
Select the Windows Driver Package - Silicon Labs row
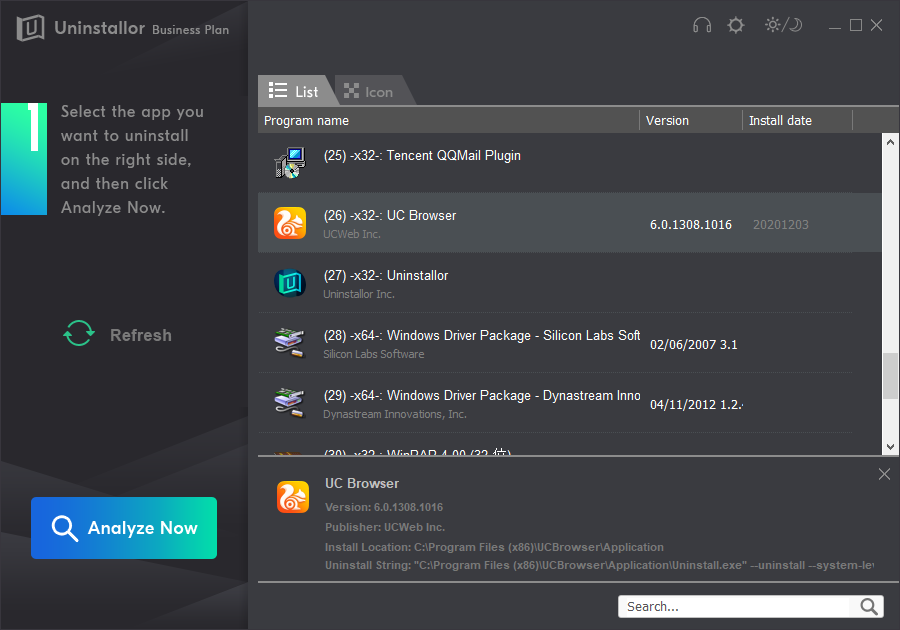coord(555,343)
